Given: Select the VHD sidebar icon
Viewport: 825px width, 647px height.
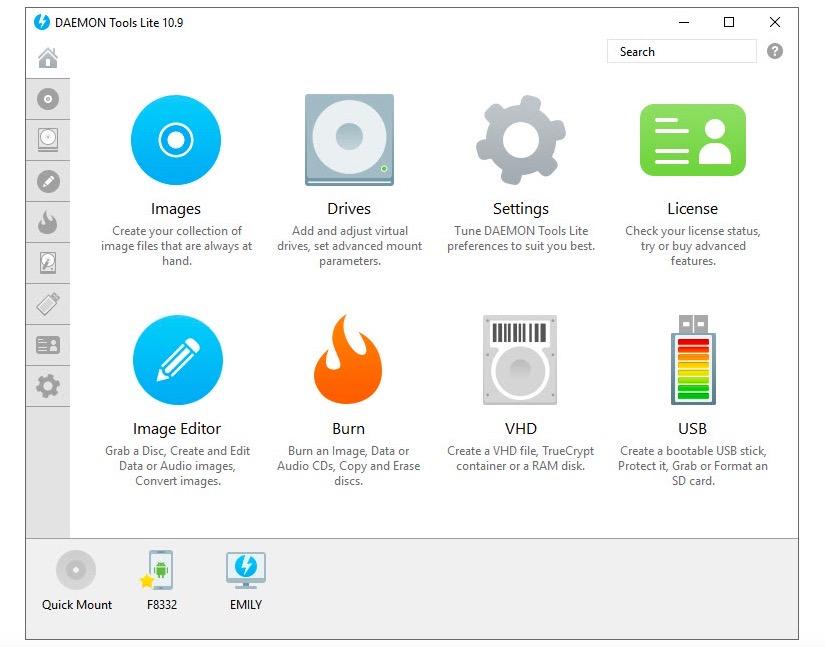Looking at the screenshot, I should point(48,263).
